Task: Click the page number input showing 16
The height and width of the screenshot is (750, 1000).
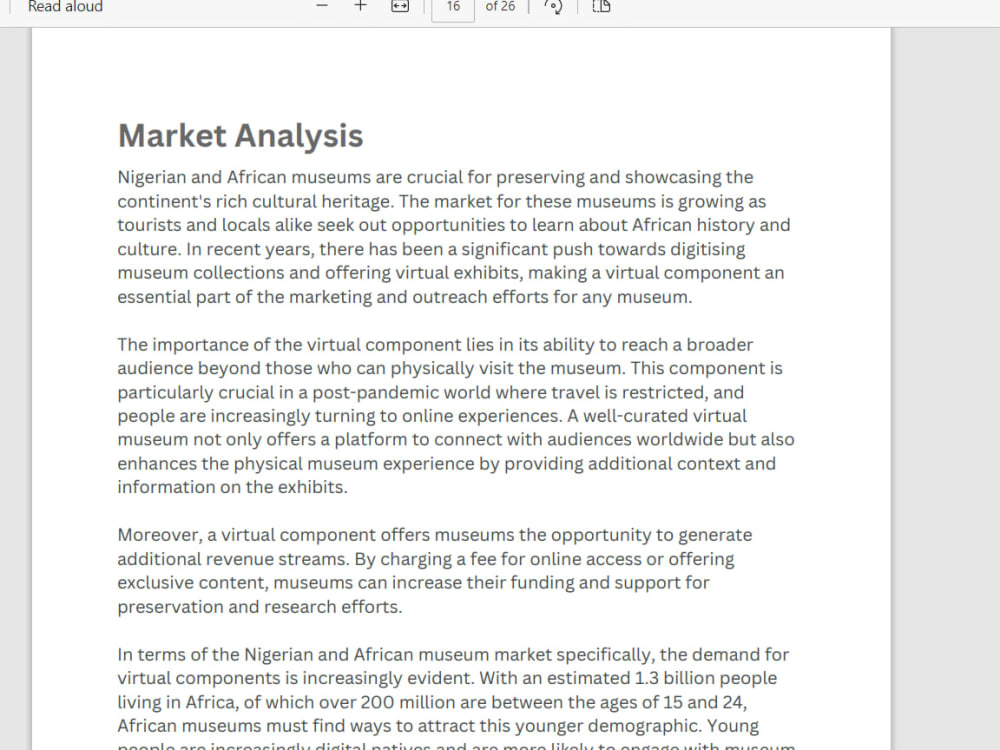Action: tap(452, 8)
